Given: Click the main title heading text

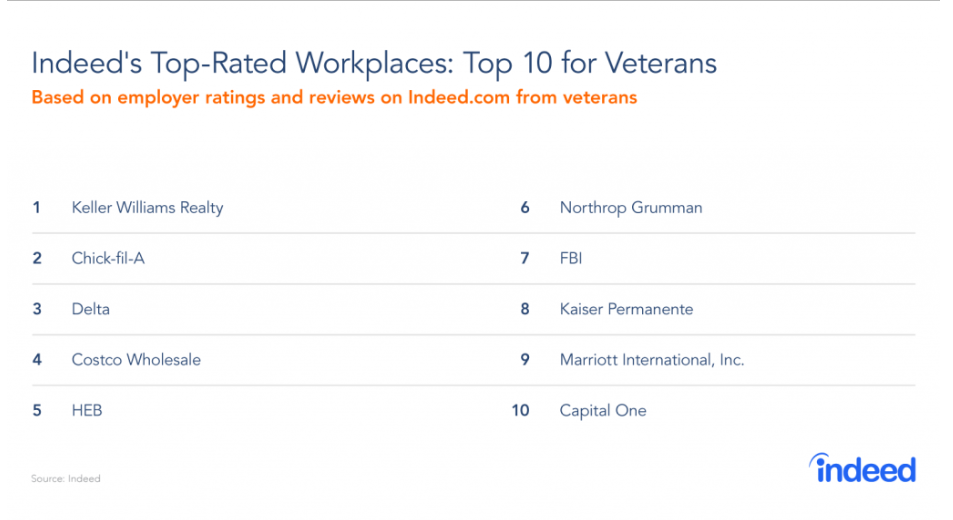Looking at the screenshot, I should click(374, 63).
